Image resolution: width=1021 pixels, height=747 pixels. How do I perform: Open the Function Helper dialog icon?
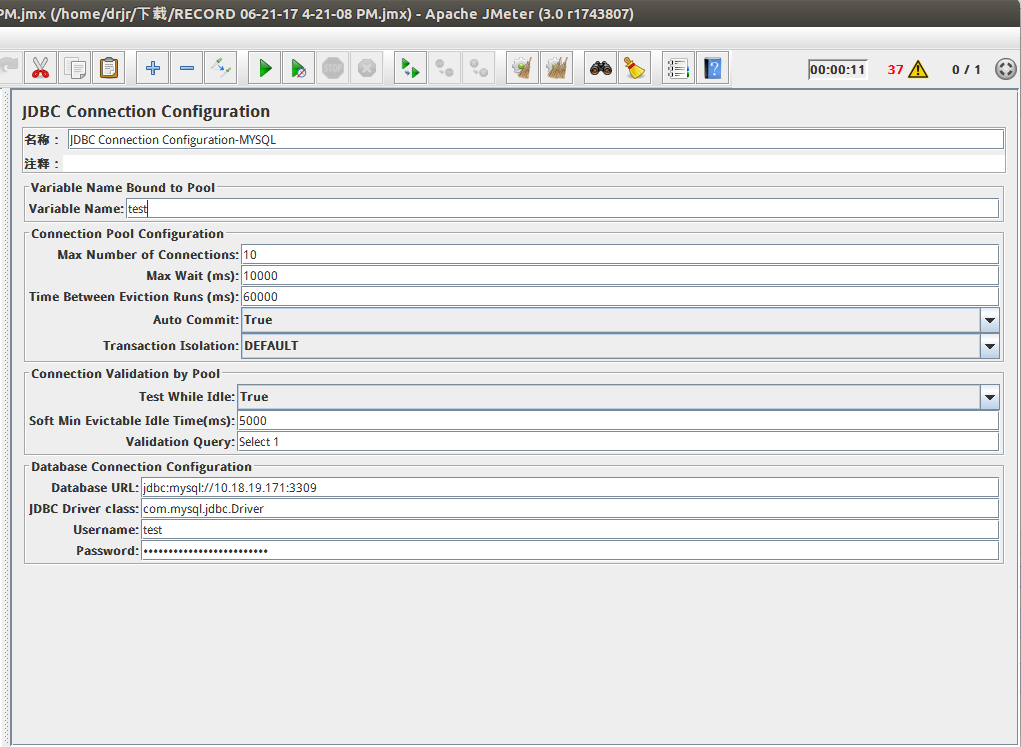[x=679, y=68]
